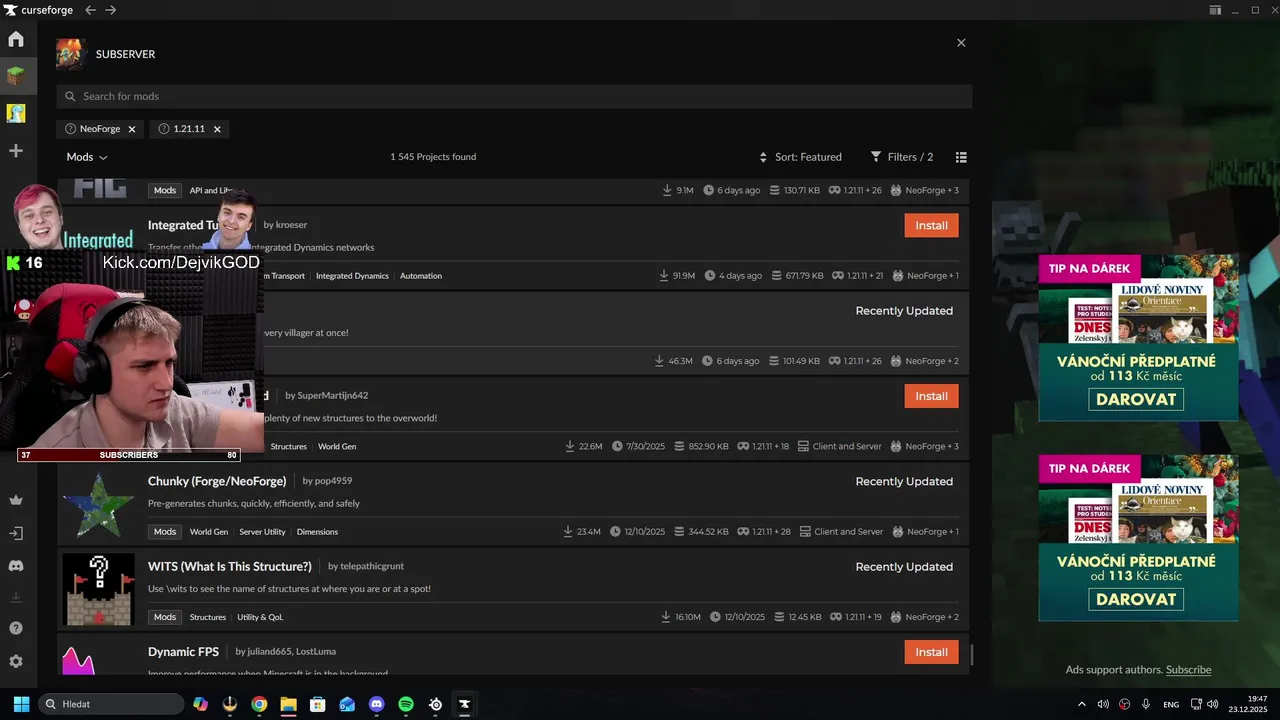
Task: Open the Windows Start menu
Action: 21,704
